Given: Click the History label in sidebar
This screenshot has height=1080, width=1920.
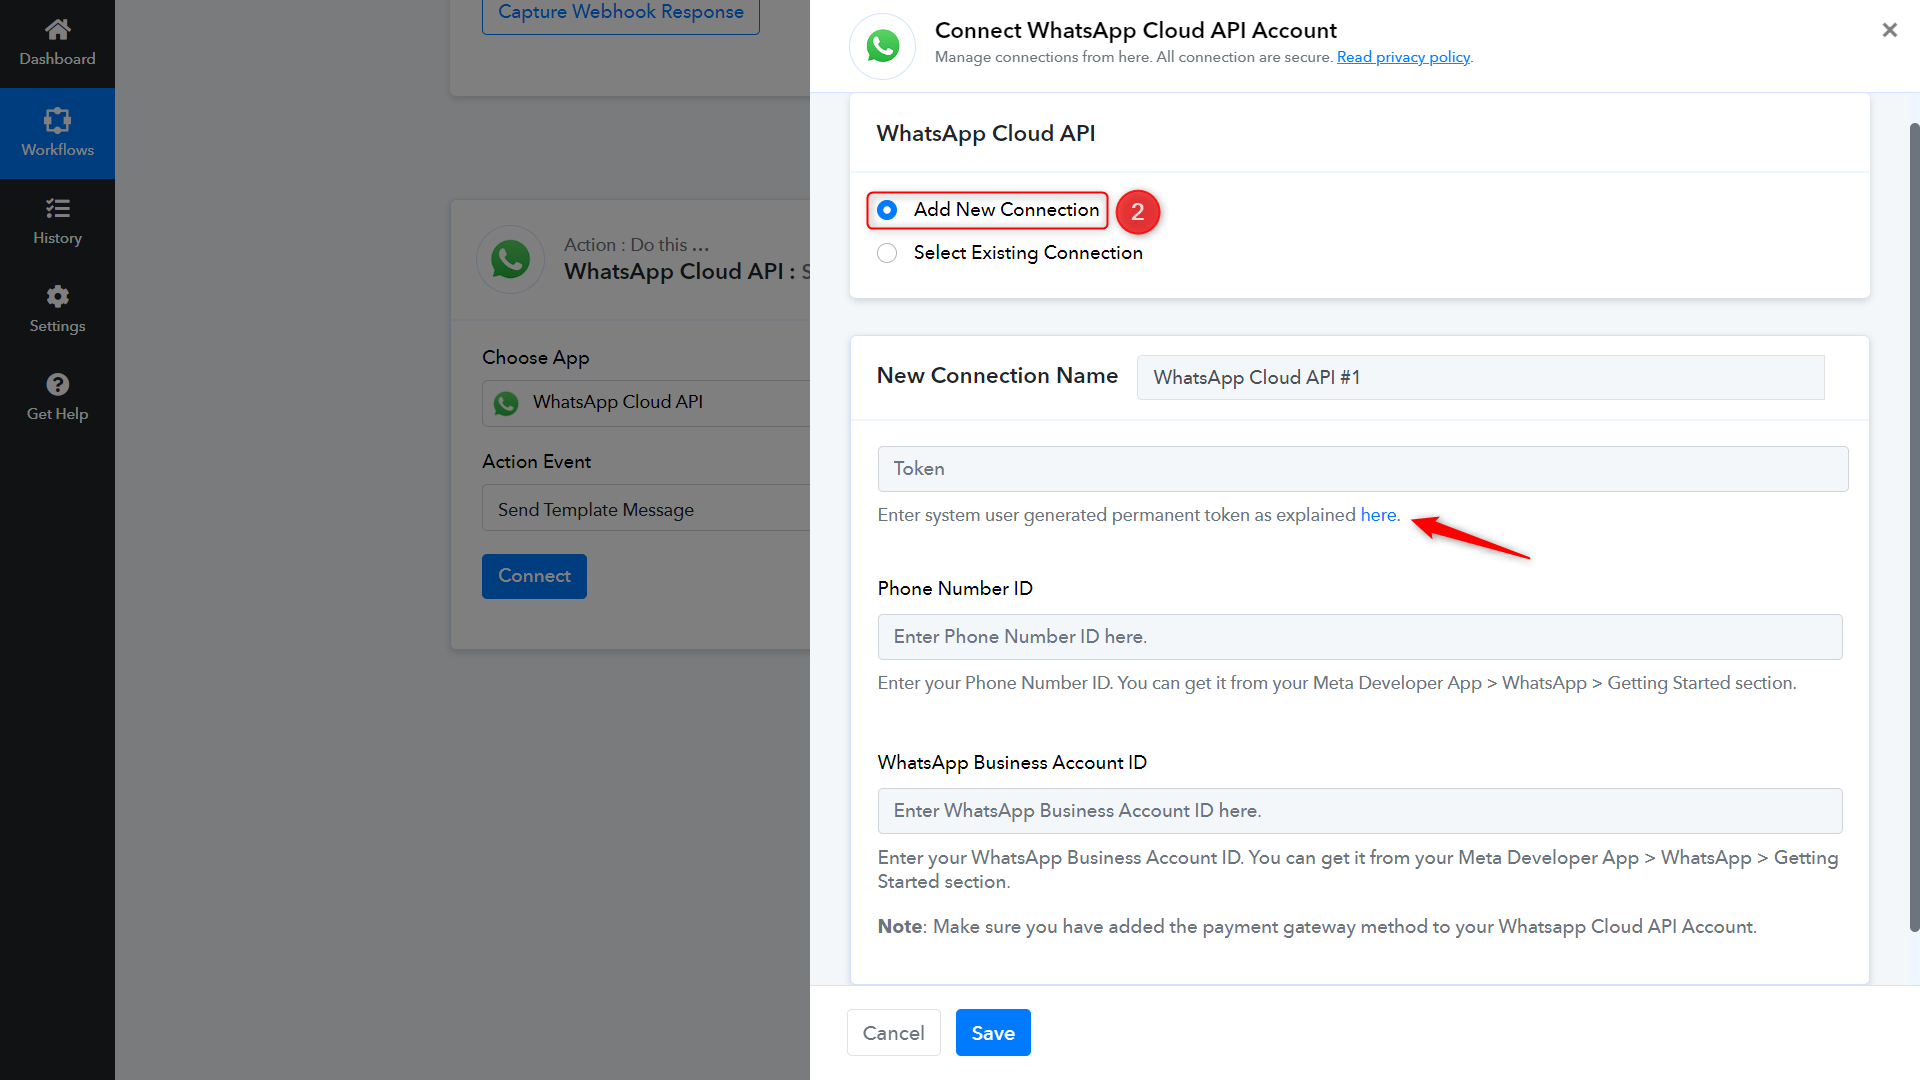Looking at the screenshot, I should tap(57, 238).
